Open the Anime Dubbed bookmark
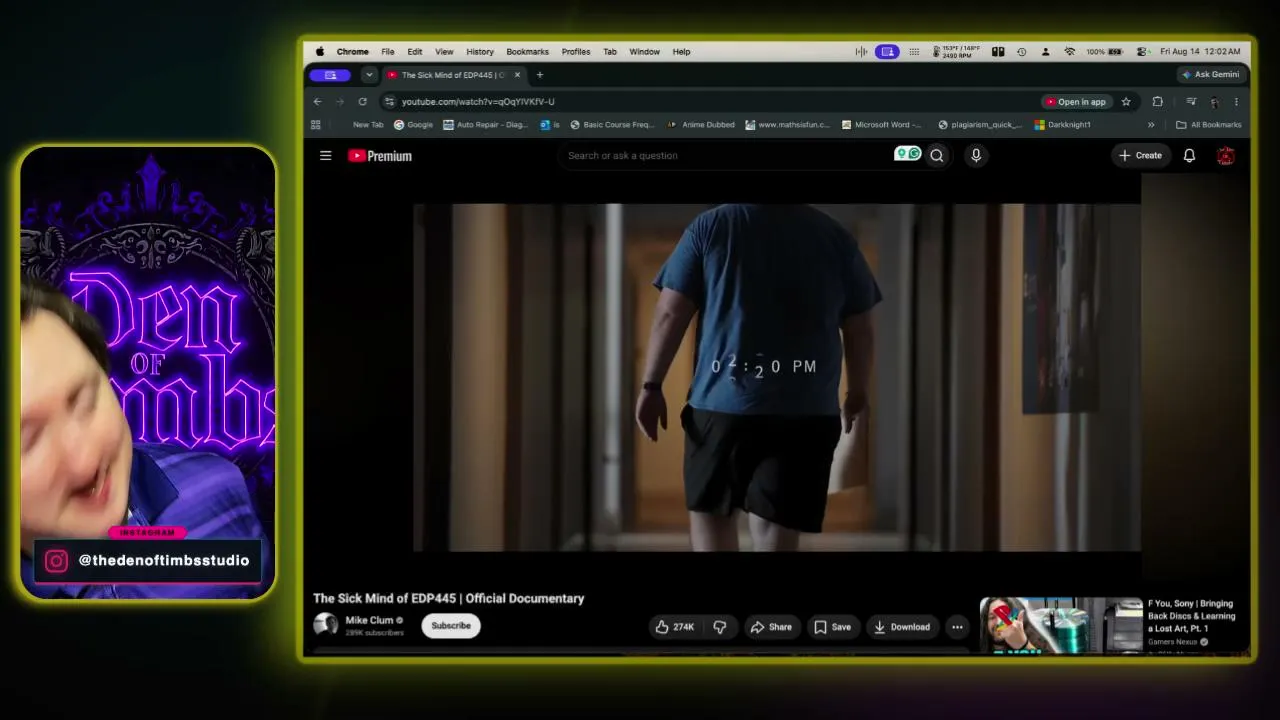 700,125
